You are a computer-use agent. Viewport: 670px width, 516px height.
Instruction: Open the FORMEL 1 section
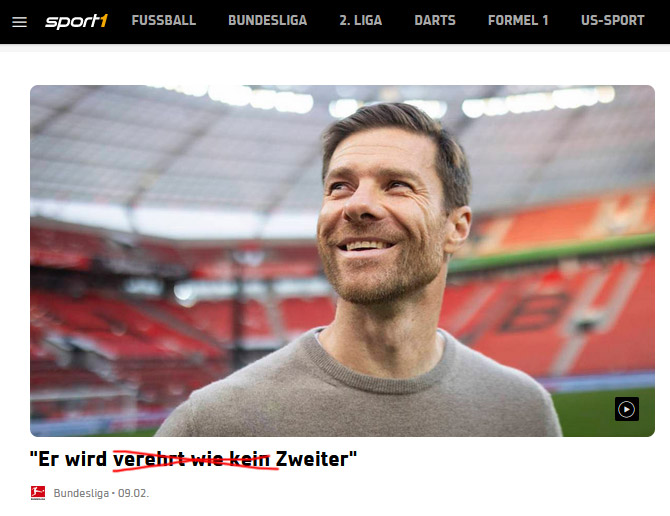518,21
